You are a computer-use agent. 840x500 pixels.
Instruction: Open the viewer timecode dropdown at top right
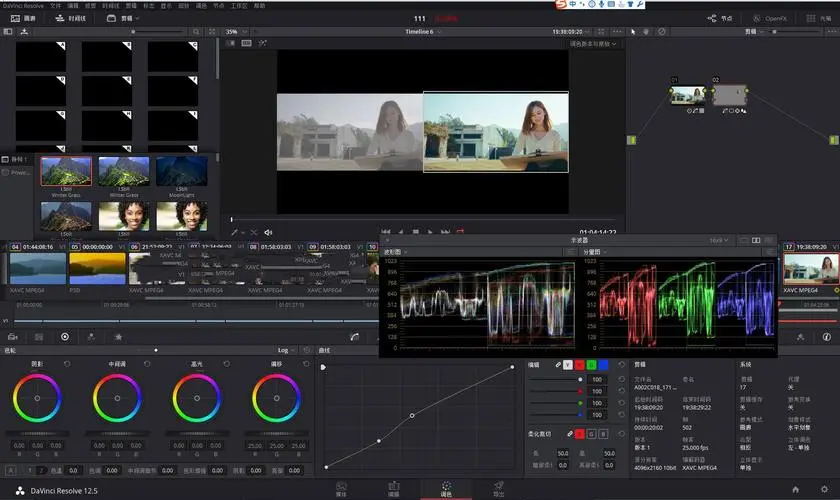click(x=571, y=32)
